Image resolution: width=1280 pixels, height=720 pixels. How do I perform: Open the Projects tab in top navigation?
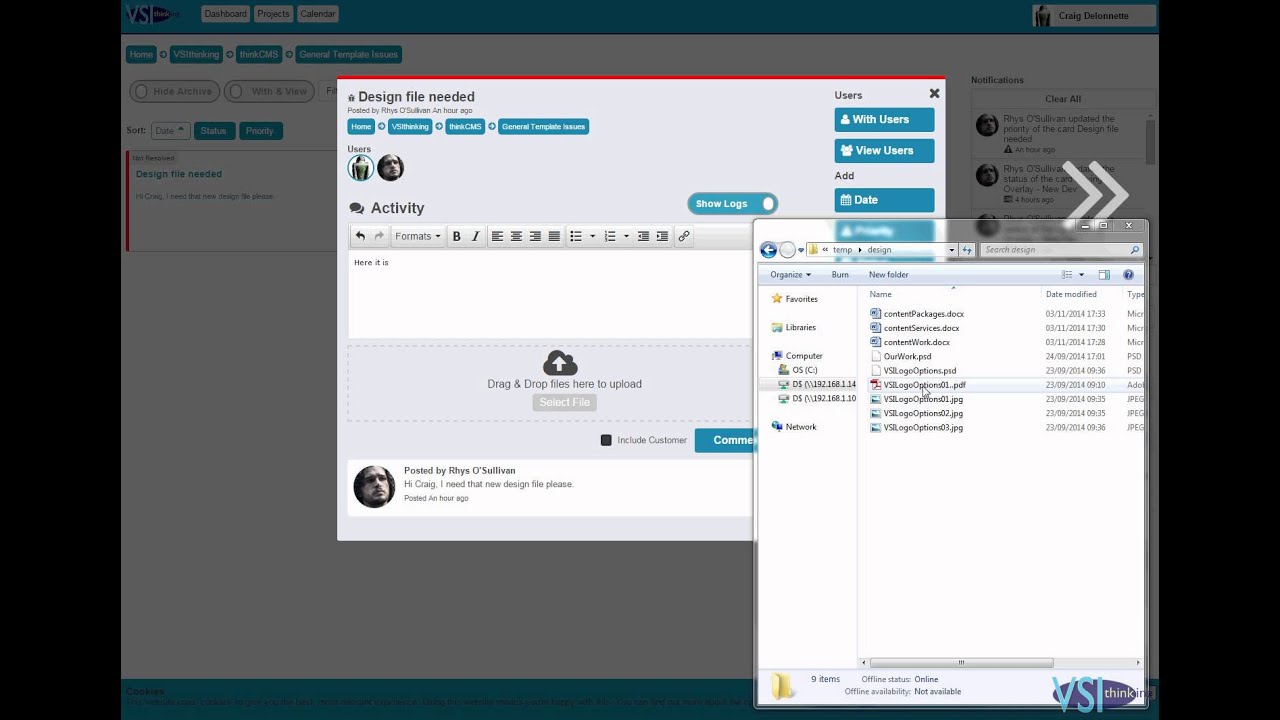tap(273, 14)
